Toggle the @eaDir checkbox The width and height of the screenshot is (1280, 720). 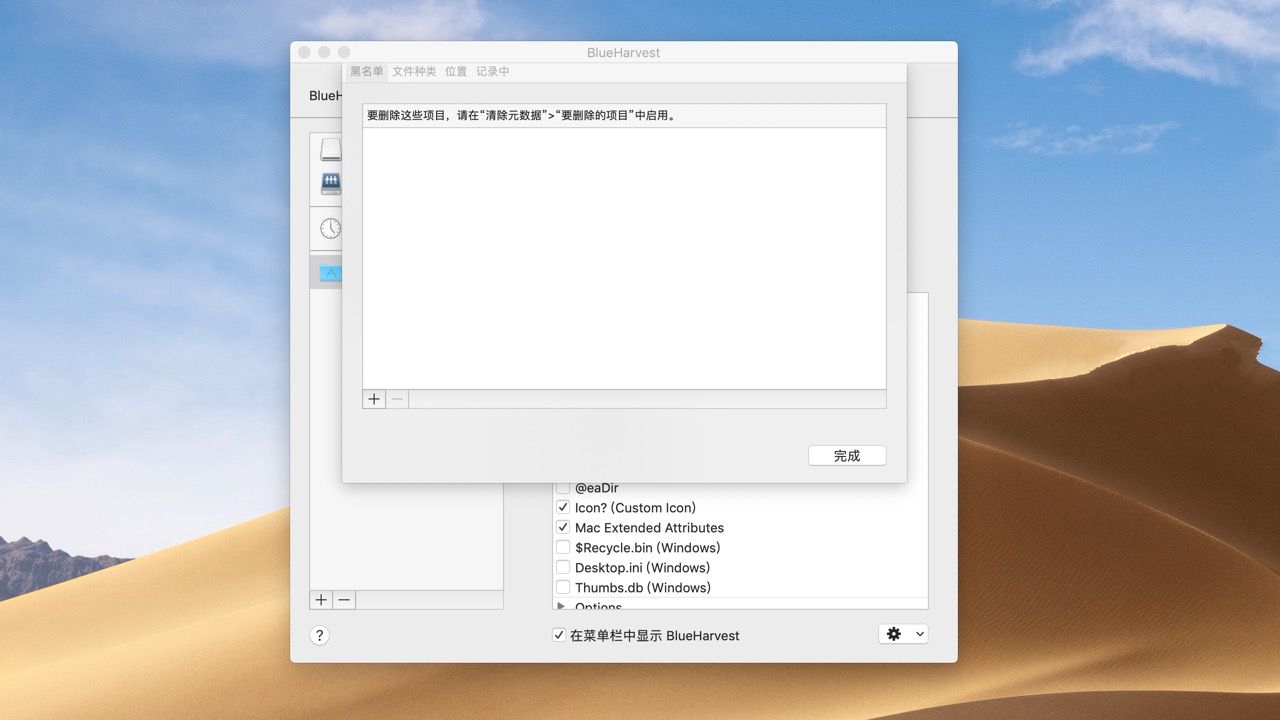pos(563,488)
